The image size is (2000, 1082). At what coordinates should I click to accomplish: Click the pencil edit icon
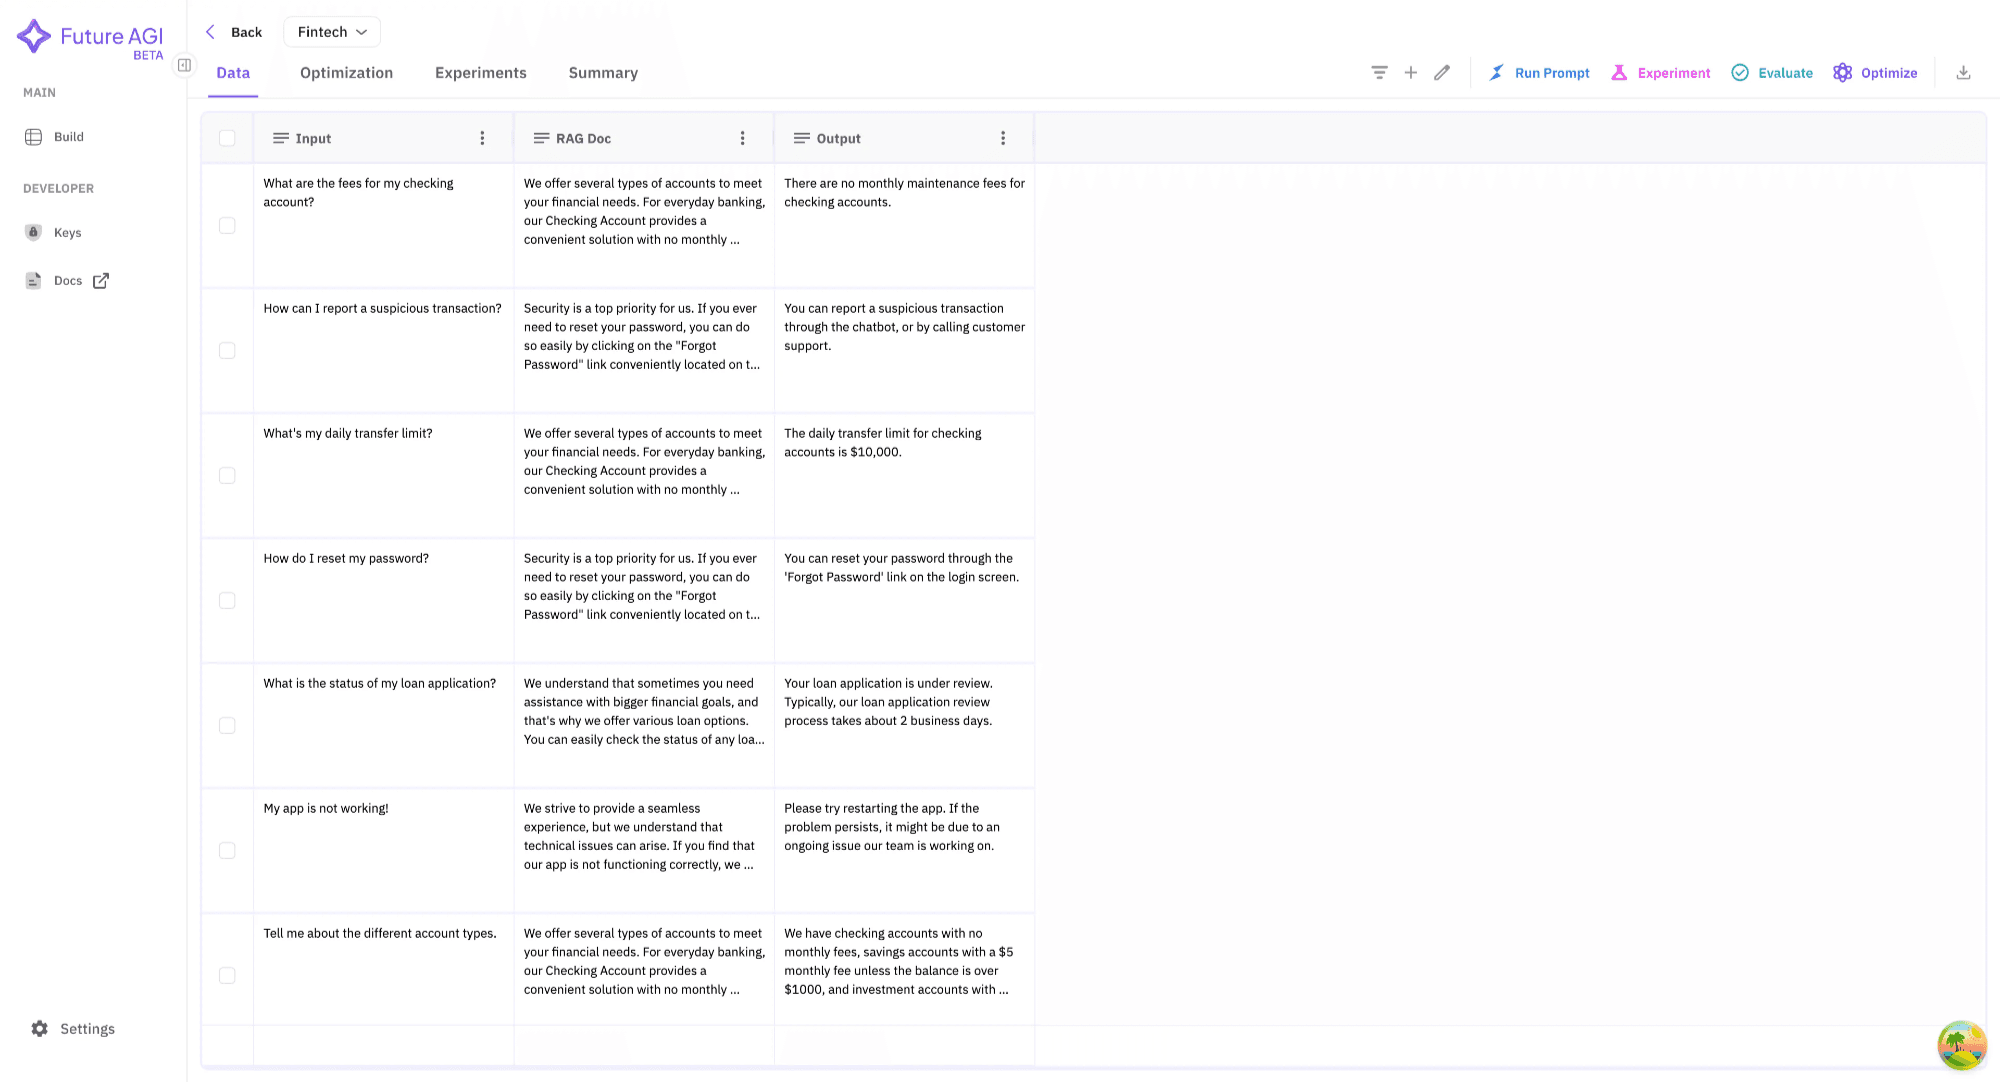pyautogui.click(x=1441, y=73)
